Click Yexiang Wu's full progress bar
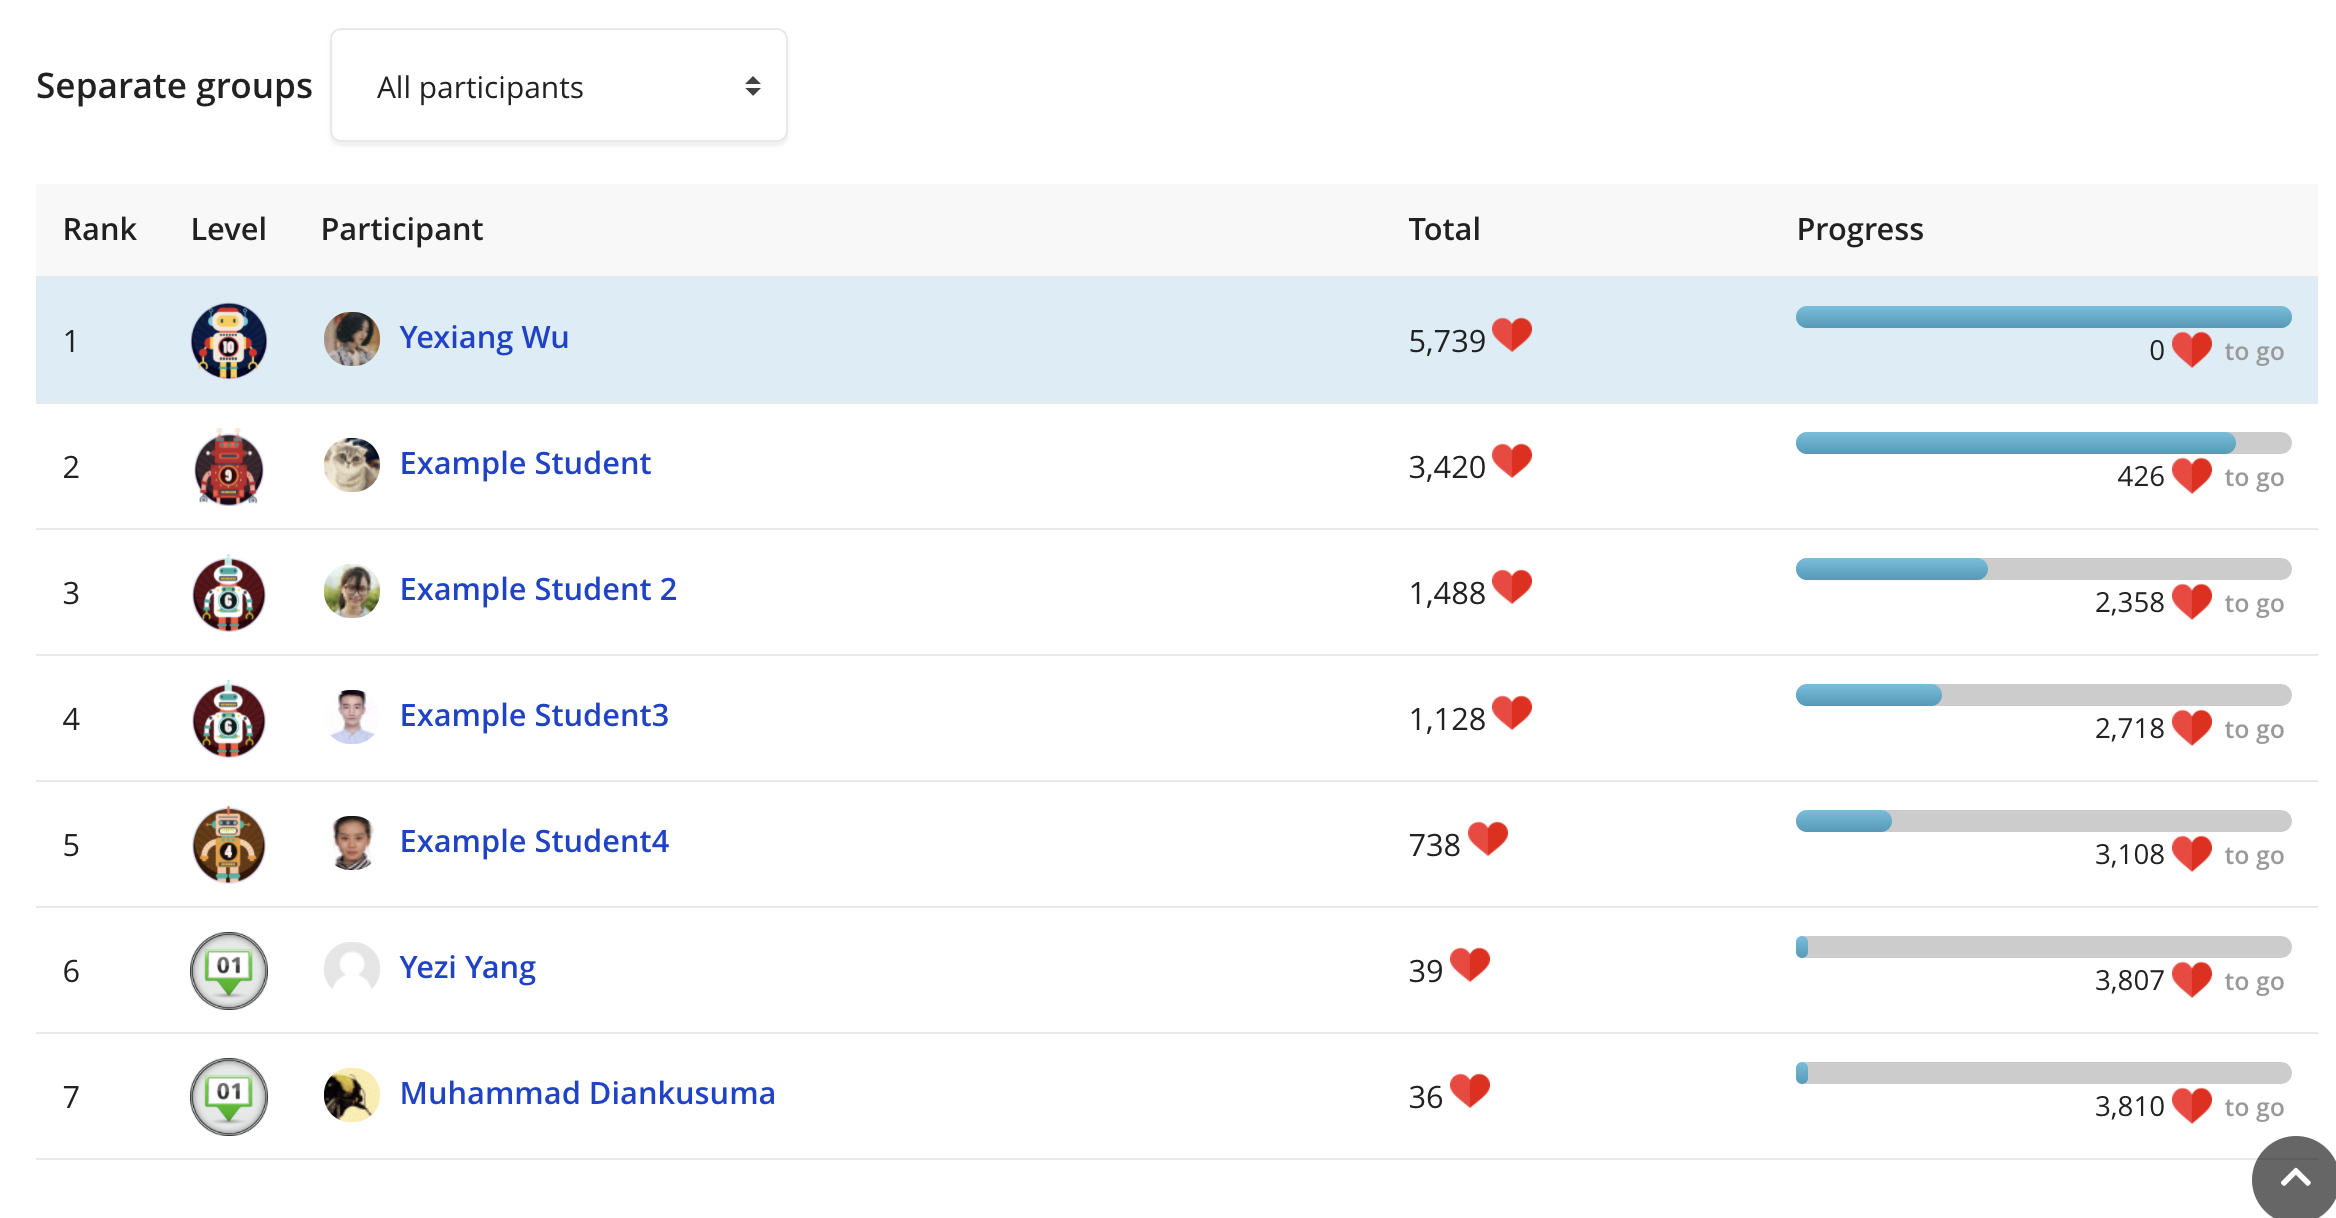The image size is (2336, 1218). coord(2043,317)
